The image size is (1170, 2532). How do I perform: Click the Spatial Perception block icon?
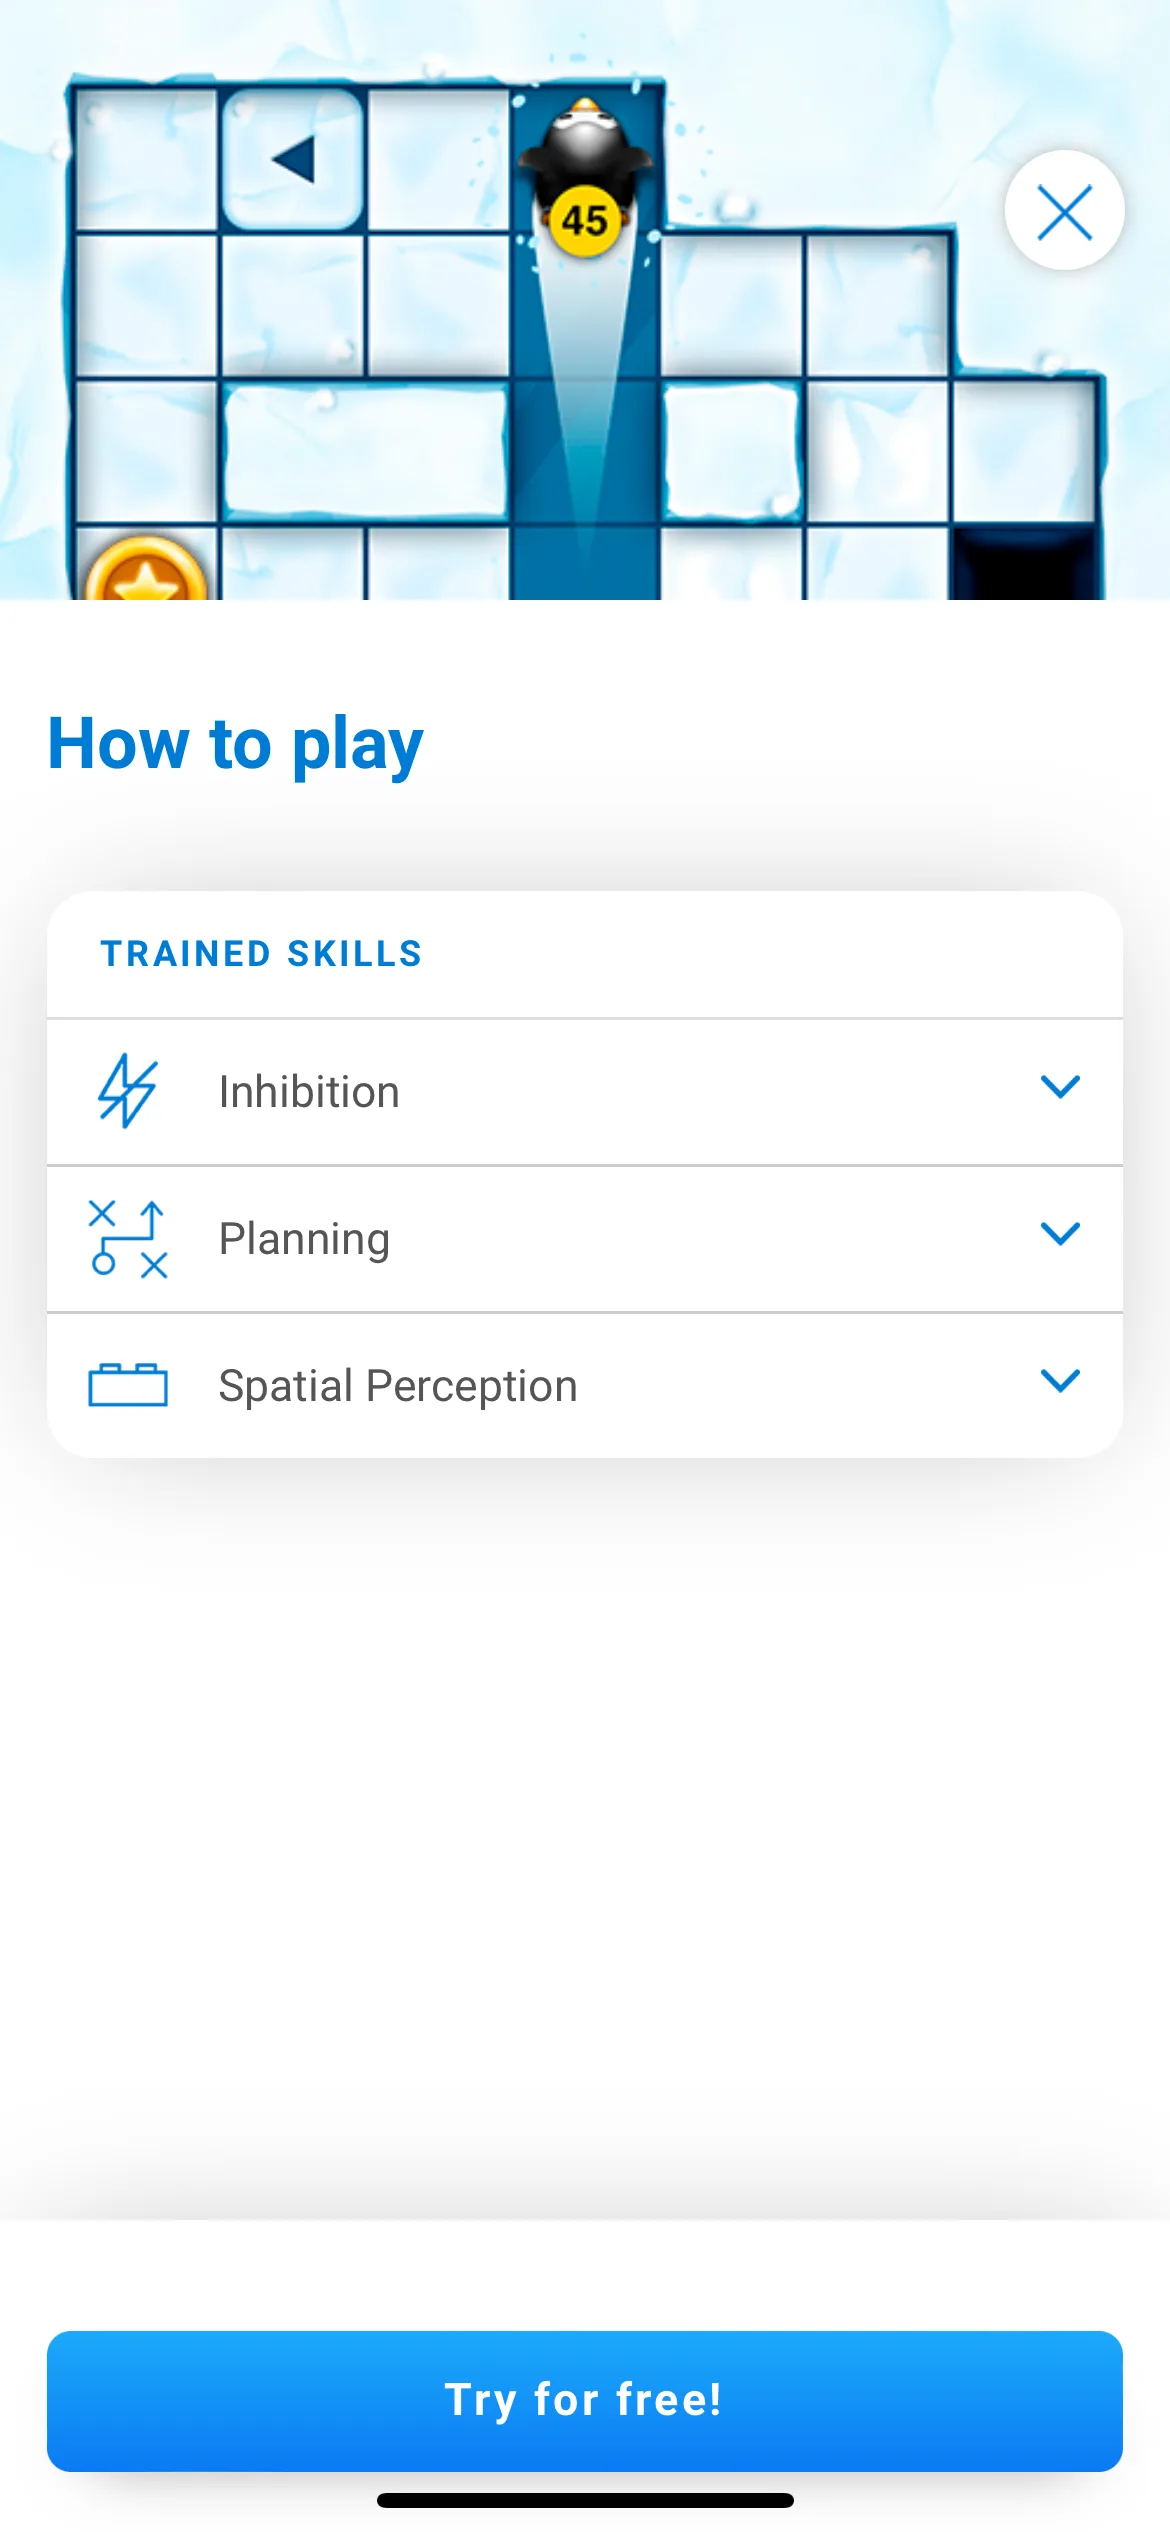(127, 1384)
